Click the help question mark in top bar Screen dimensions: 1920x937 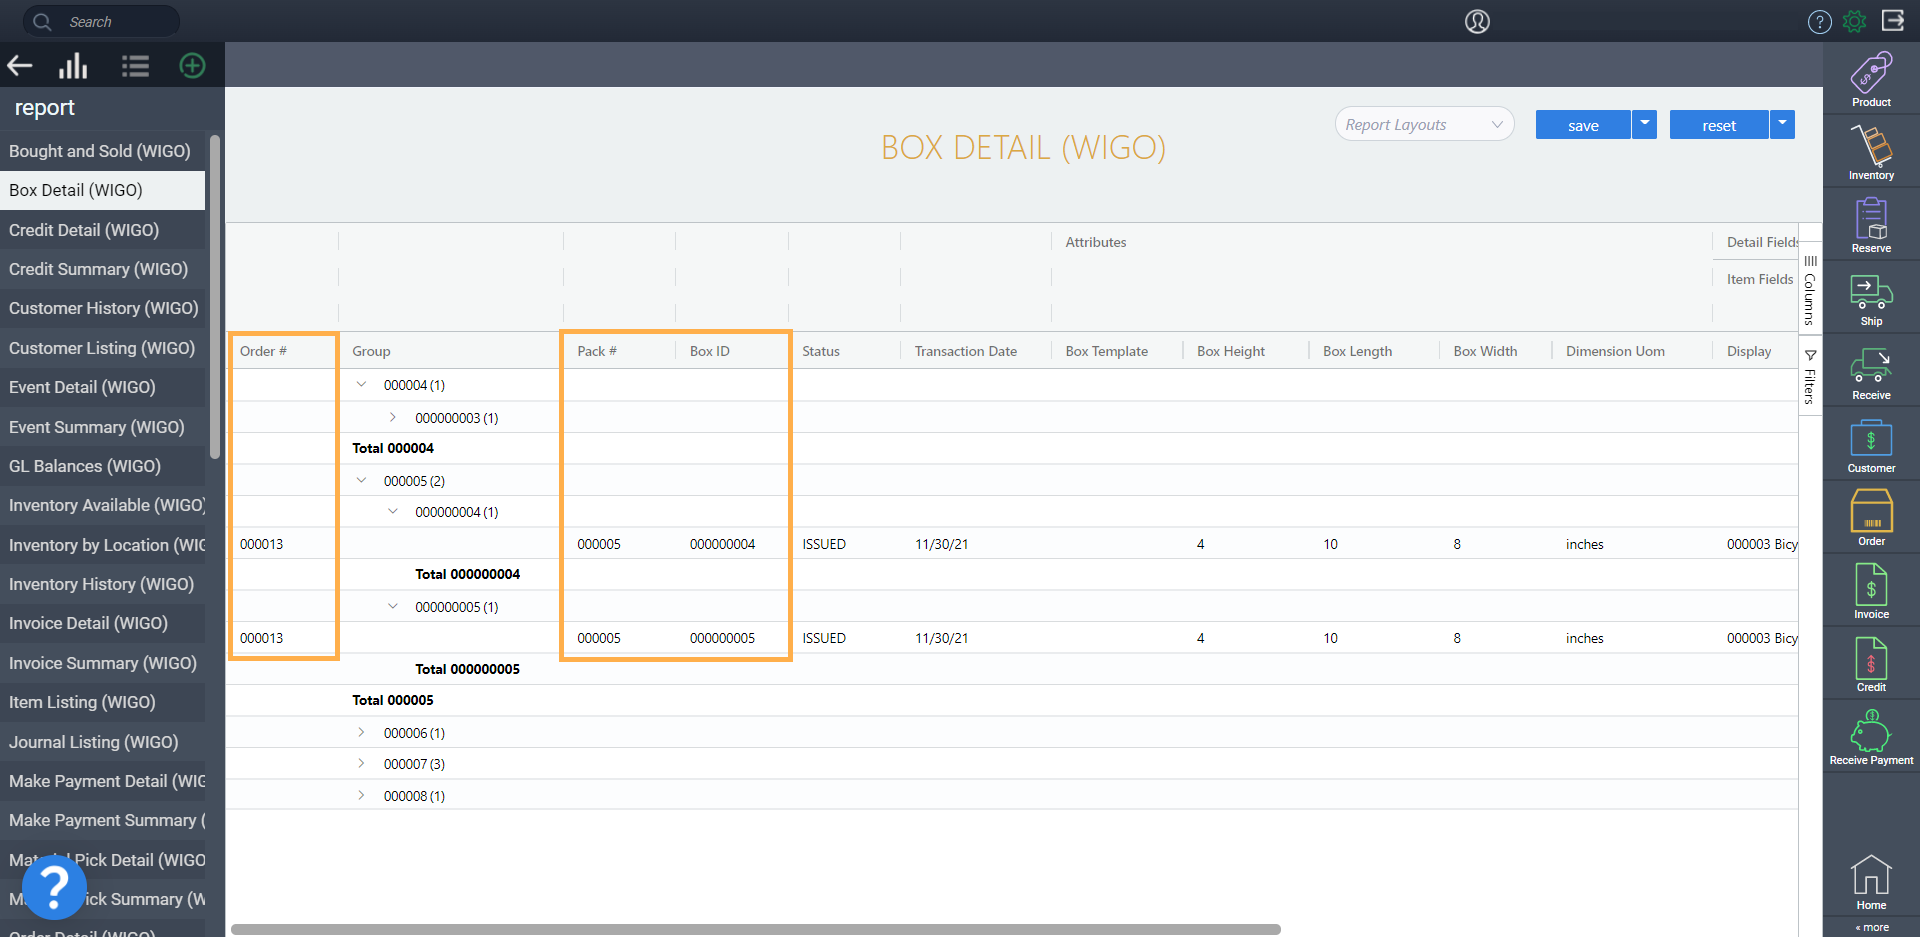point(1819,21)
